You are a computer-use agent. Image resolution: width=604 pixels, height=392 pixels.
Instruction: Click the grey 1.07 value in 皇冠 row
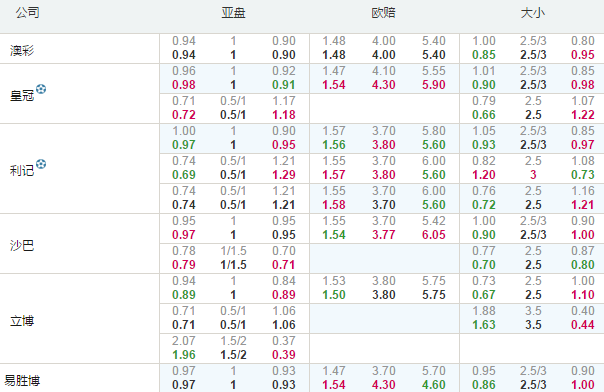[x=583, y=101]
